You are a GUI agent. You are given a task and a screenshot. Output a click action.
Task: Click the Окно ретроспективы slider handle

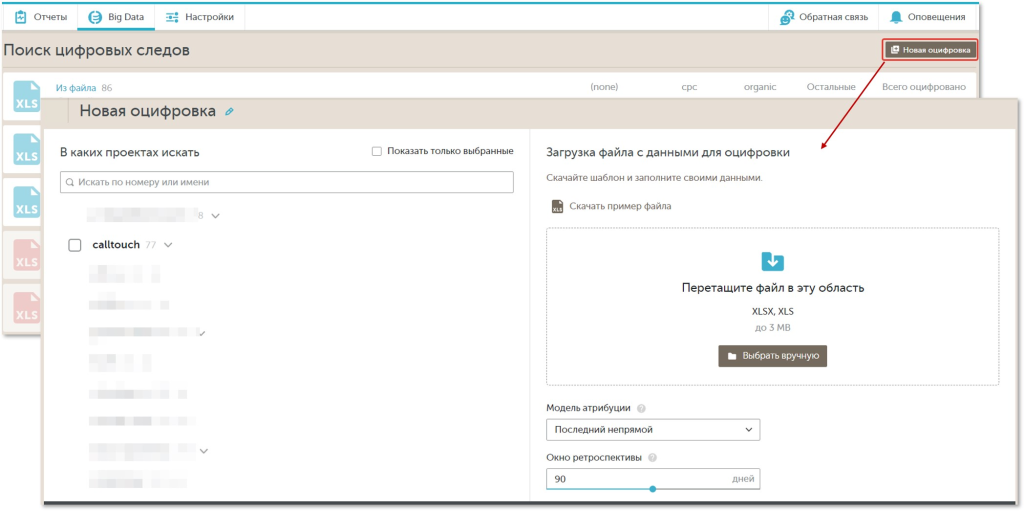coord(653,489)
